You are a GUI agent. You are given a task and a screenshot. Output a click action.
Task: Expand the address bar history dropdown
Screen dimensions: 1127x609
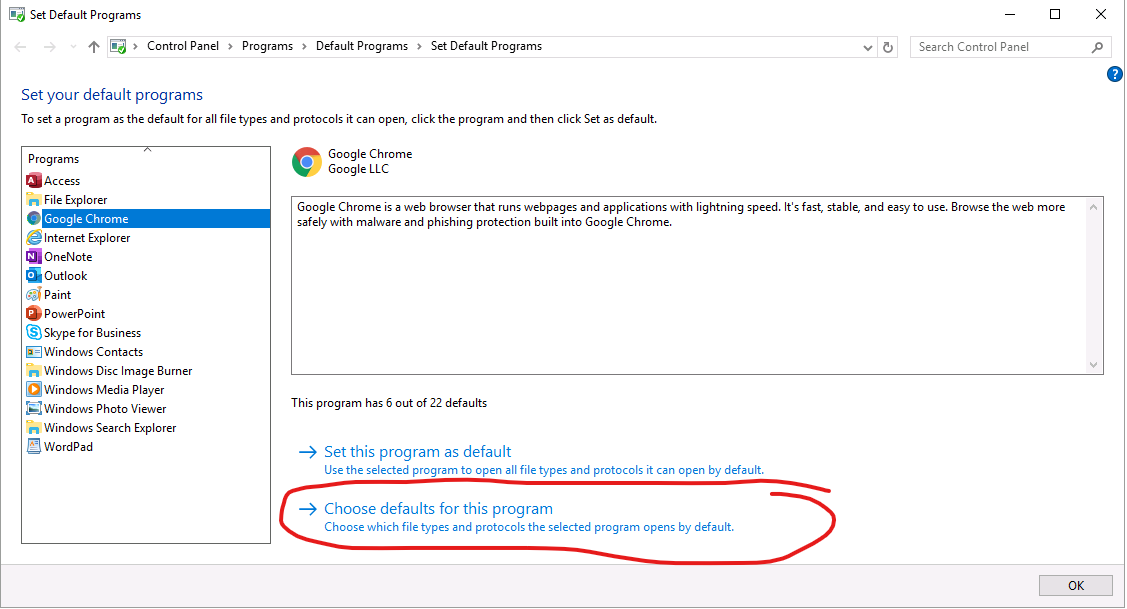868,47
